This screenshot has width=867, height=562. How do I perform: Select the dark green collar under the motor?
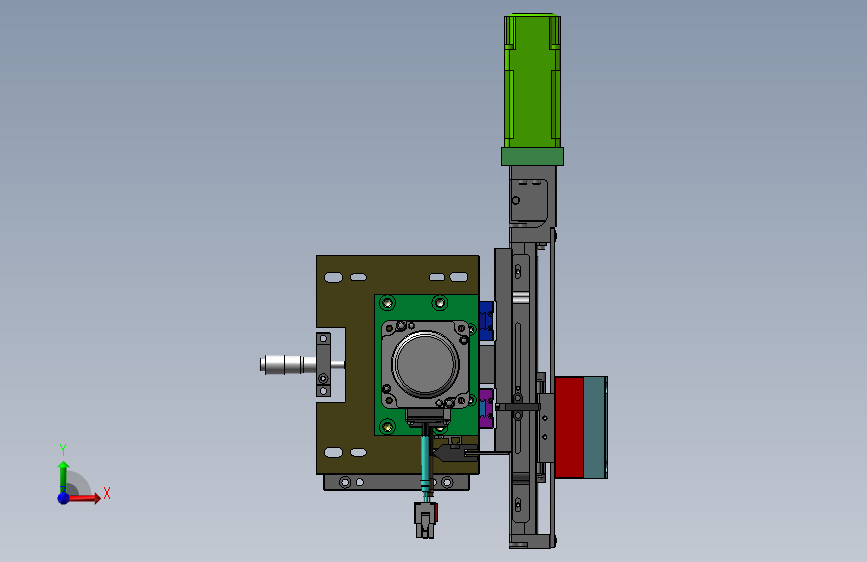tap(532, 157)
